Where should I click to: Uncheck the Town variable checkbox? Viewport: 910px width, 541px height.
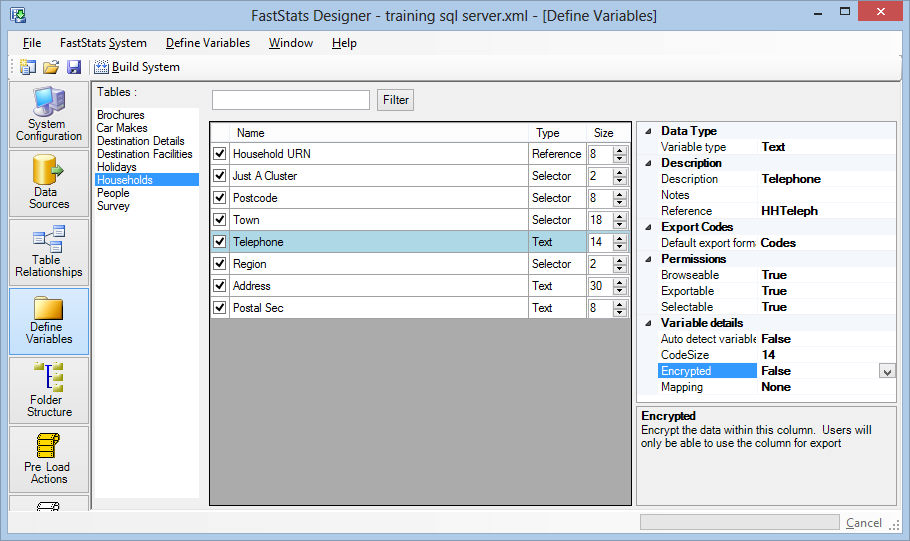pos(219,220)
